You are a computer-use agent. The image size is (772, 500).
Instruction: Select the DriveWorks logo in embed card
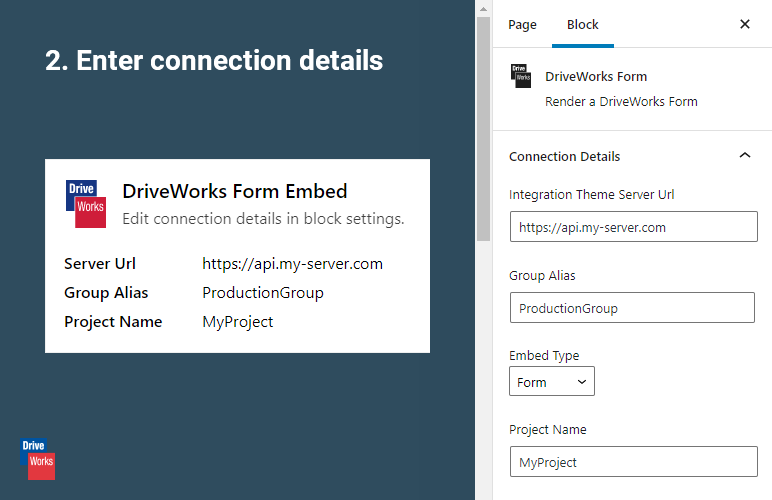pyautogui.click(x=86, y=204)
